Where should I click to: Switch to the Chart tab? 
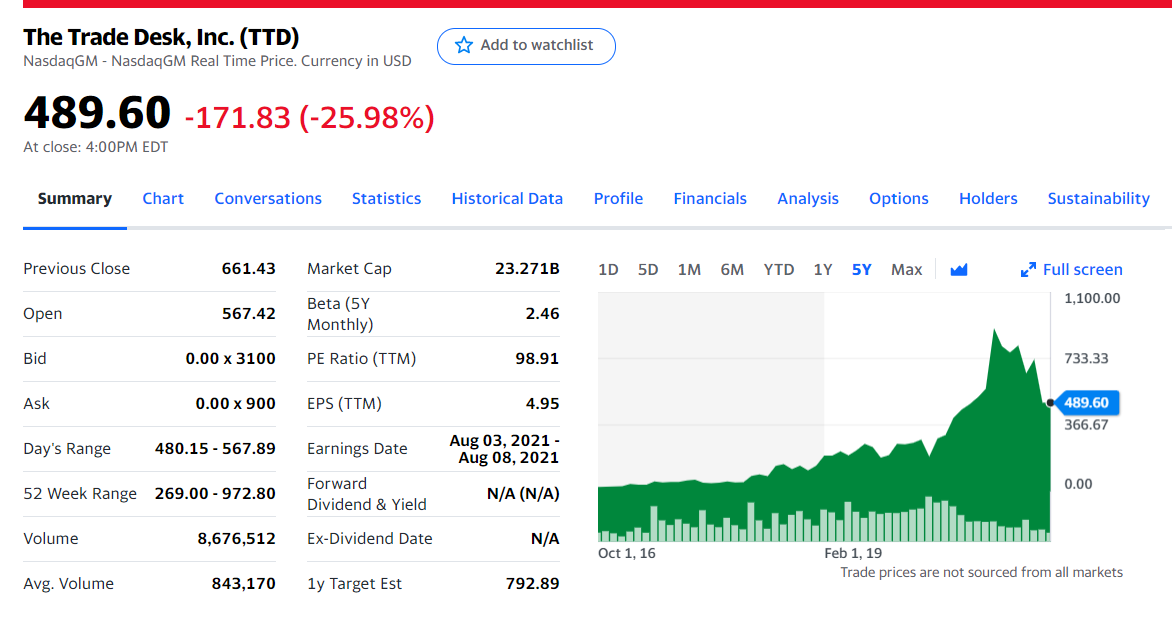[163, 199]
